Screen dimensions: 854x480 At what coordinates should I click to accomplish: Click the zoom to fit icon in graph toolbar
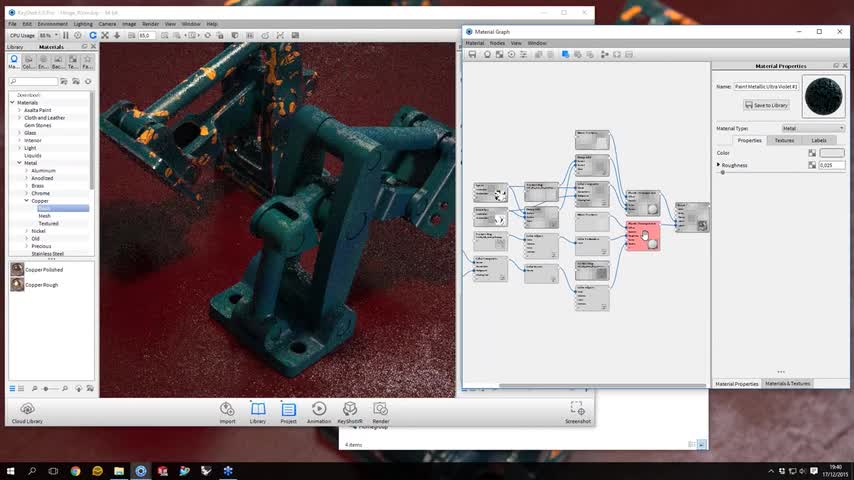tap(617, 54)
